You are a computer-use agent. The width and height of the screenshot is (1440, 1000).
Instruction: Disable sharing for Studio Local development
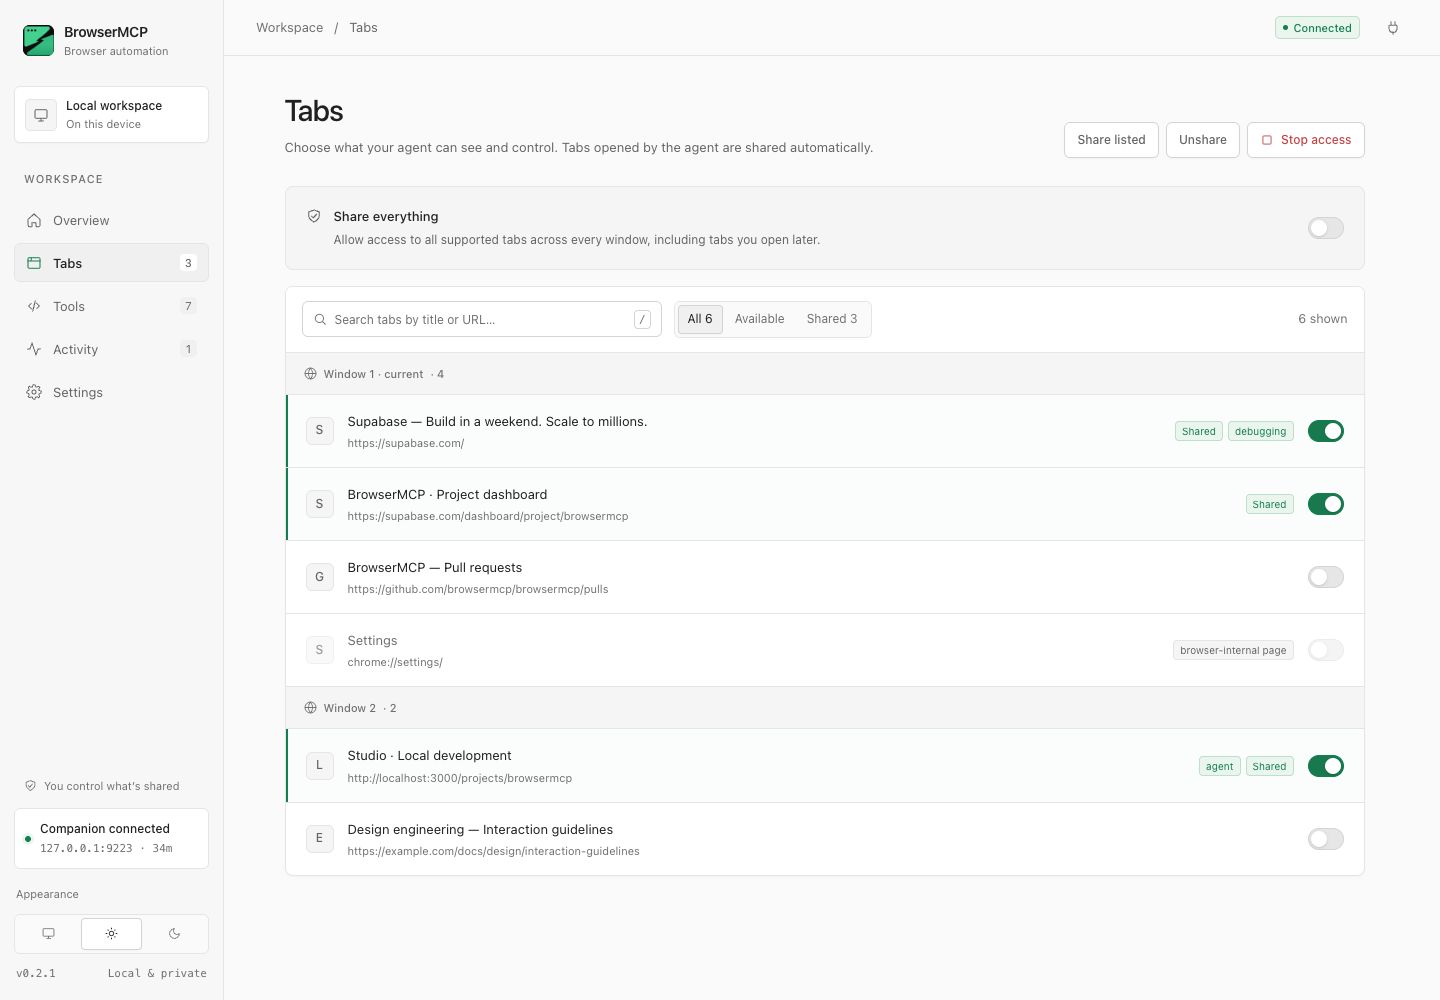[1326, 766]
